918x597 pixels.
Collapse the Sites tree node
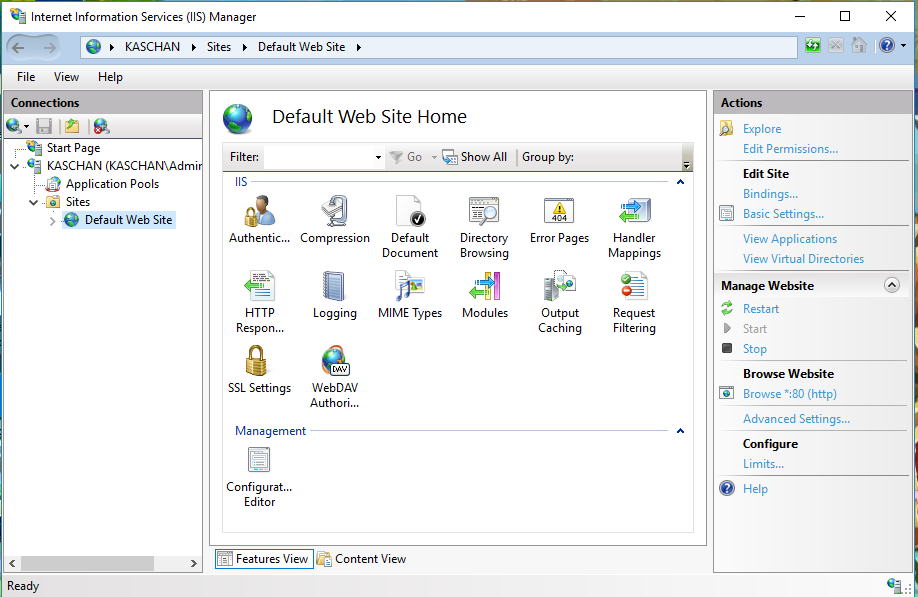[x=34, y=202]
